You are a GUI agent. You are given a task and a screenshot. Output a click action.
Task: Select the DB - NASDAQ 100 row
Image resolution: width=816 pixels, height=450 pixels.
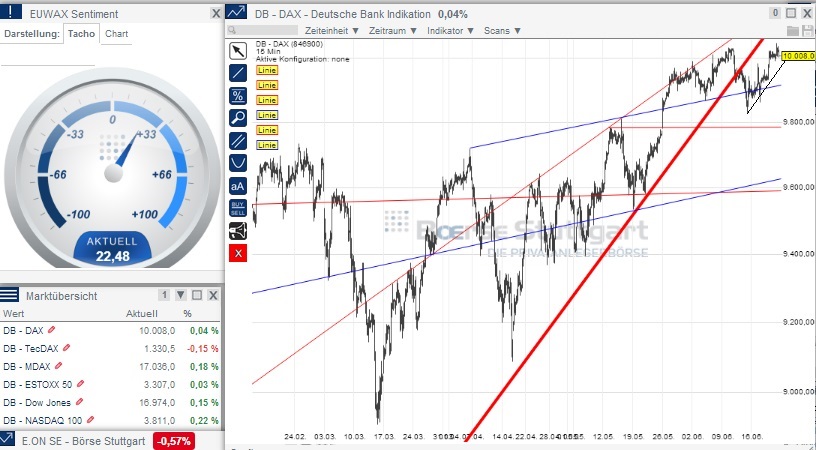(110, 420)
